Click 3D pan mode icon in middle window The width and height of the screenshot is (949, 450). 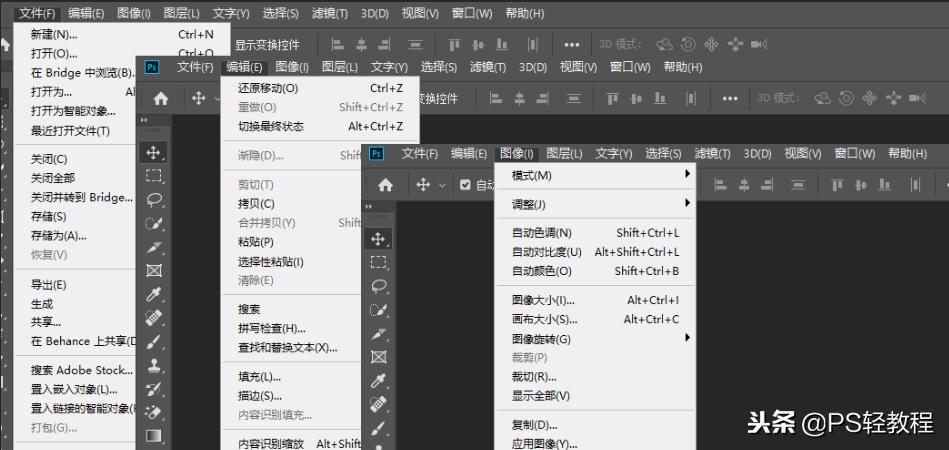tap(870, 99)
